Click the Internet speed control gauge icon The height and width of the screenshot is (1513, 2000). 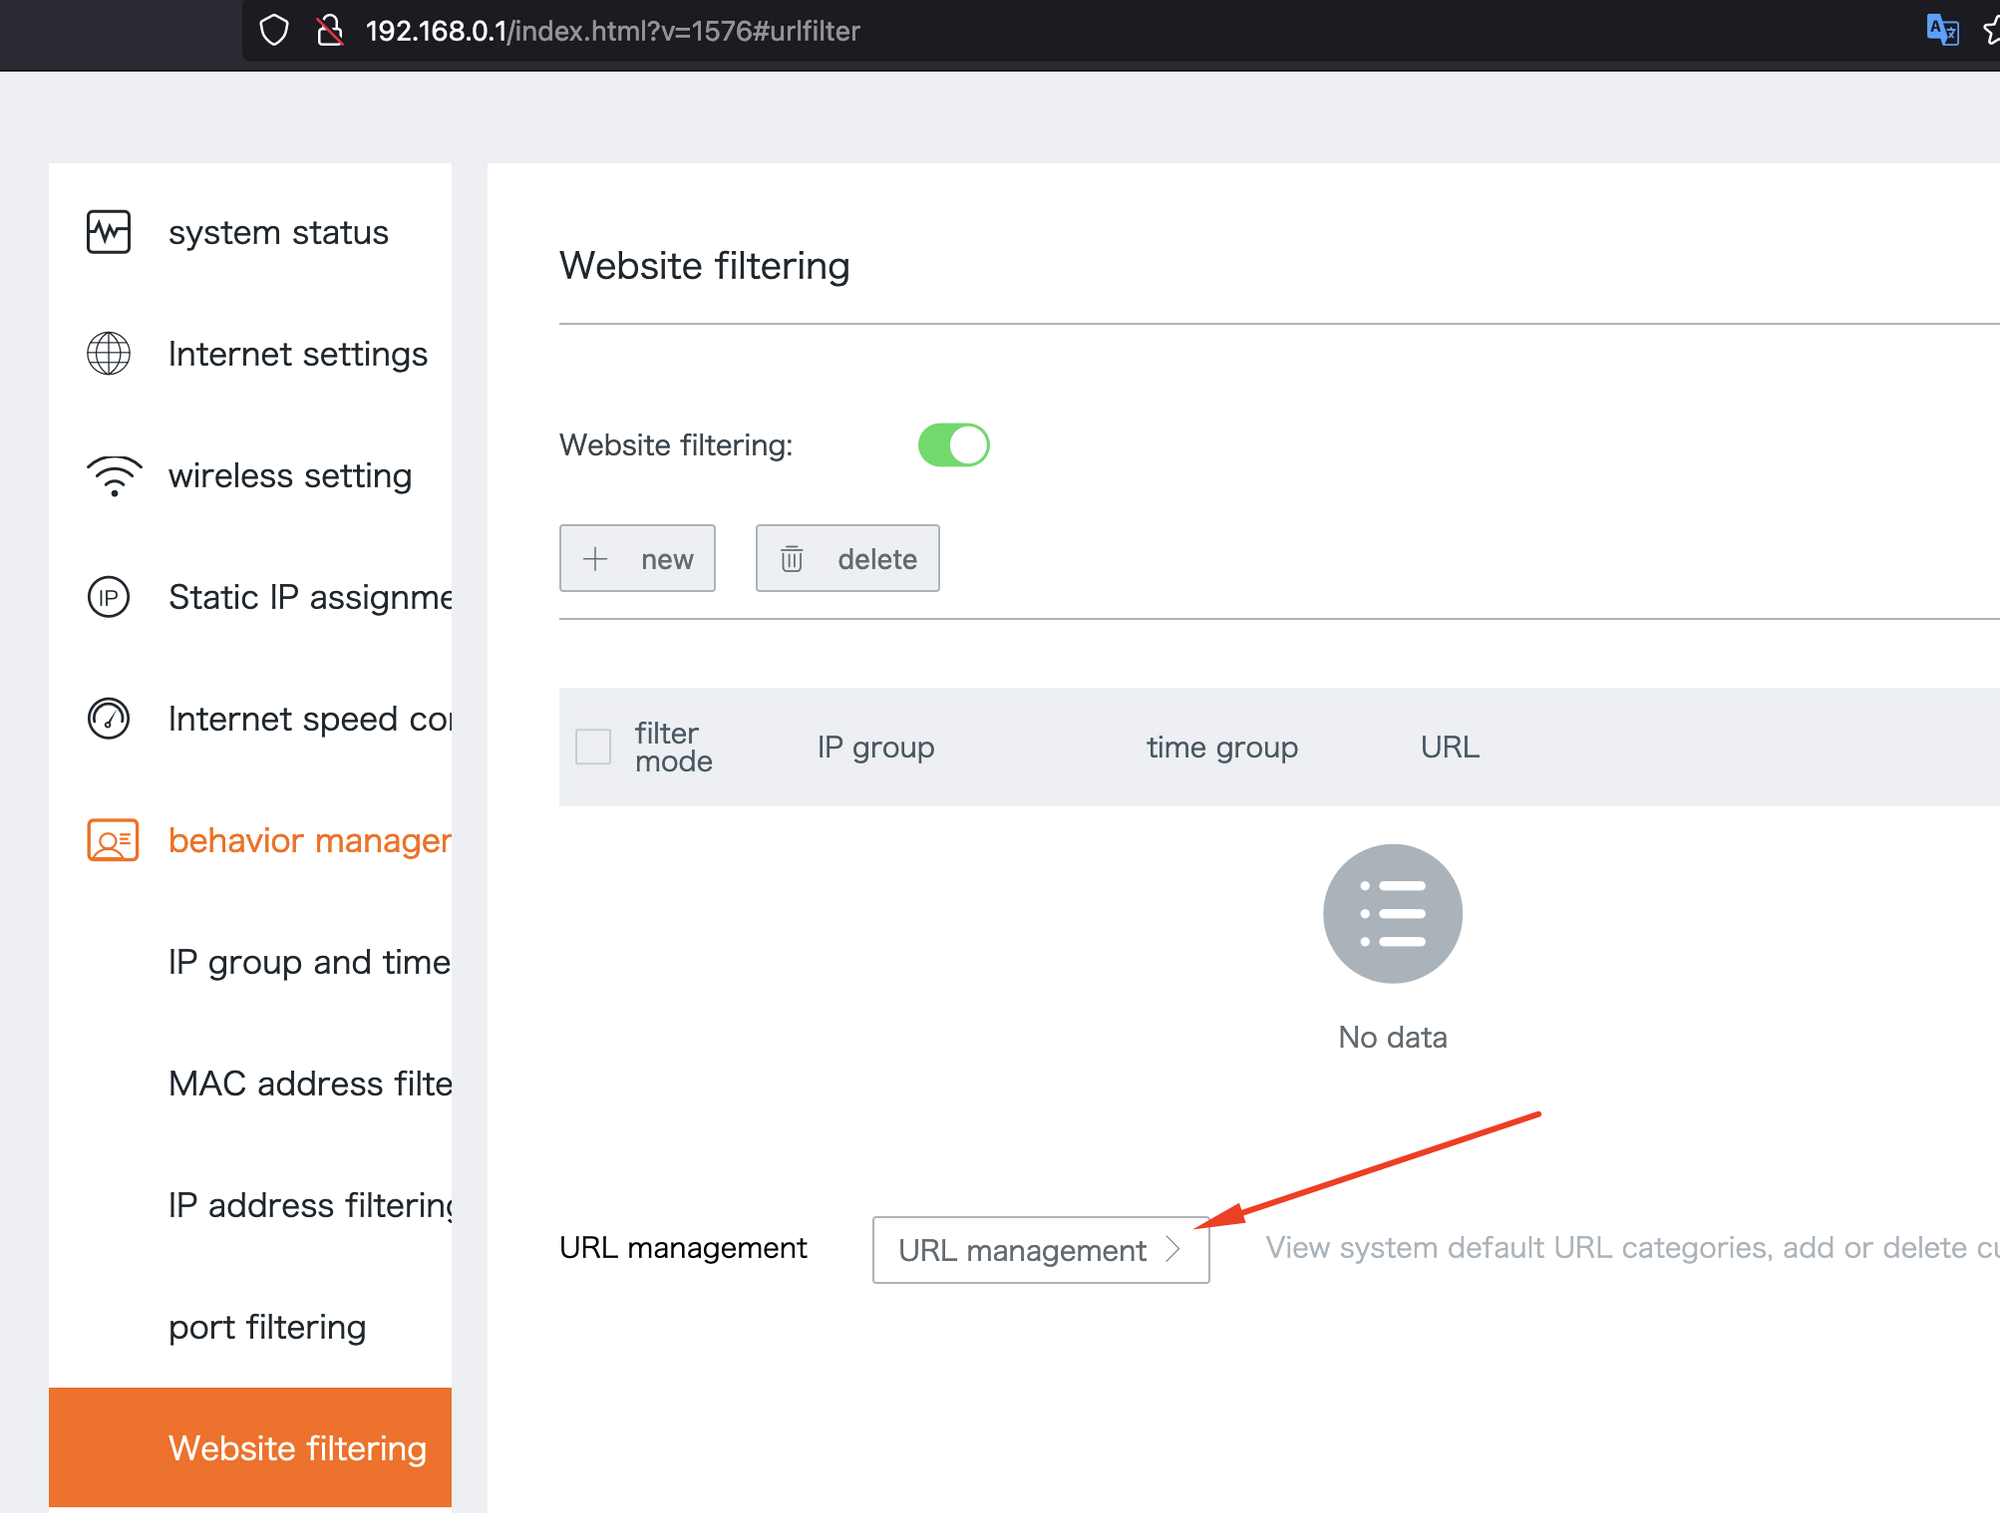pos(109,719)
